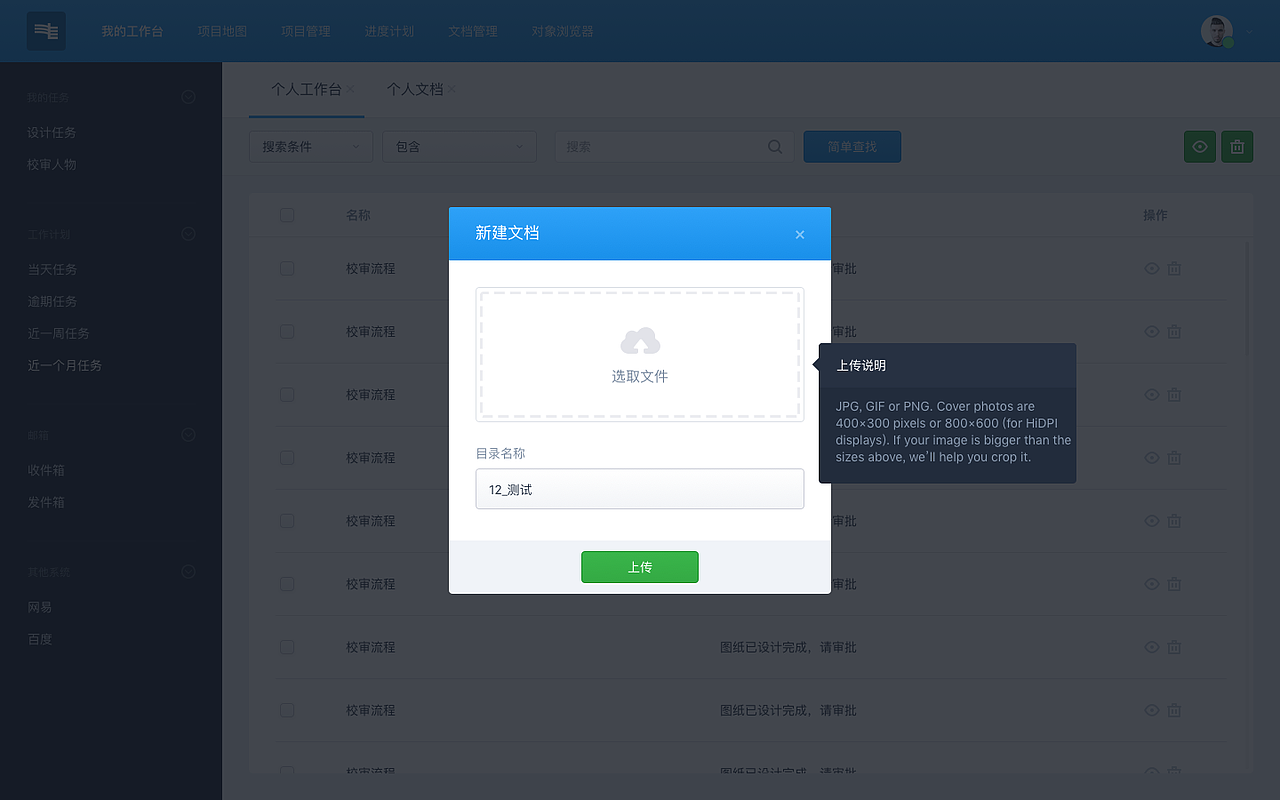Check the fifth 校审流程 row checkbox
The width and height of the screenshot is (1280, 800).
click(287, 520)
